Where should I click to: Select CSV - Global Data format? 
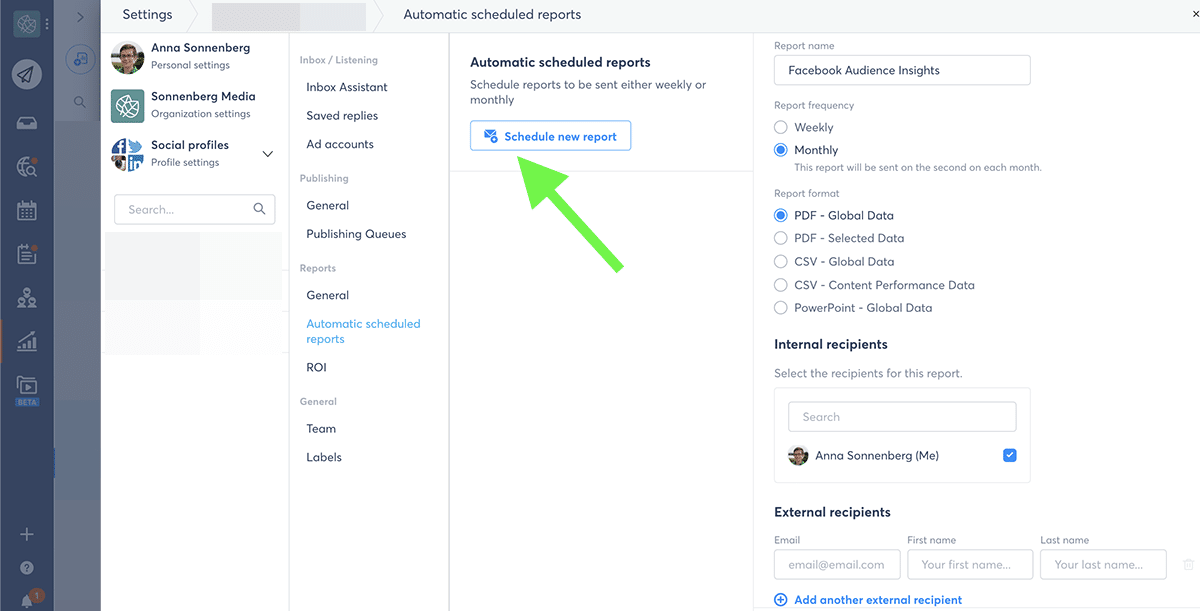pyautogui.click(x=781, y=262)
